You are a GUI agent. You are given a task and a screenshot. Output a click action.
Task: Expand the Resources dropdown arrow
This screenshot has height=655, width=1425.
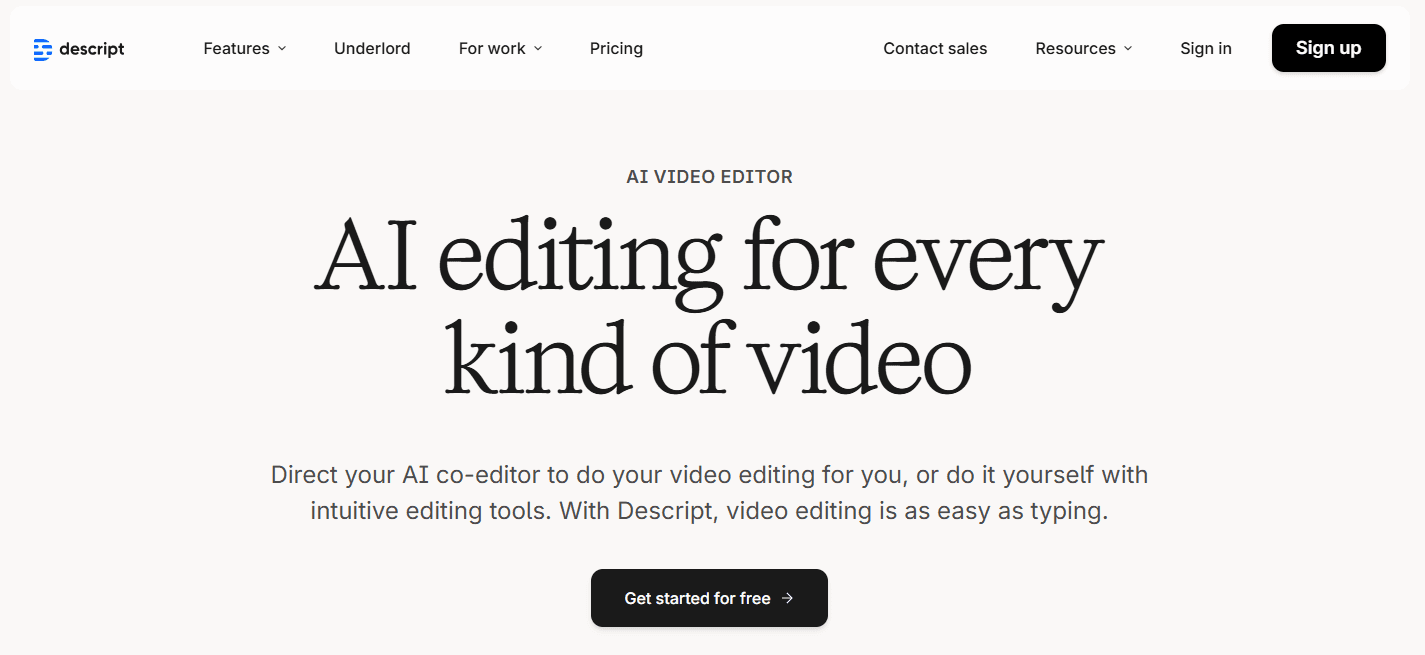click(x=1128, y=48)
